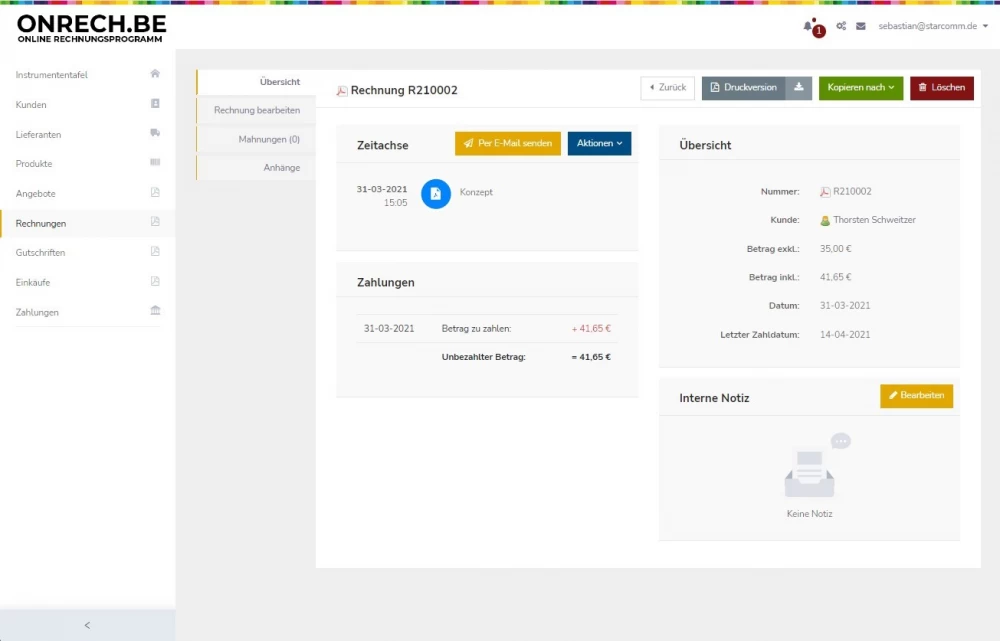Image resolution: width=1000 pixels, height=641 pixels.
Task: Click the red Löschen button
Action: pos(941,88)
